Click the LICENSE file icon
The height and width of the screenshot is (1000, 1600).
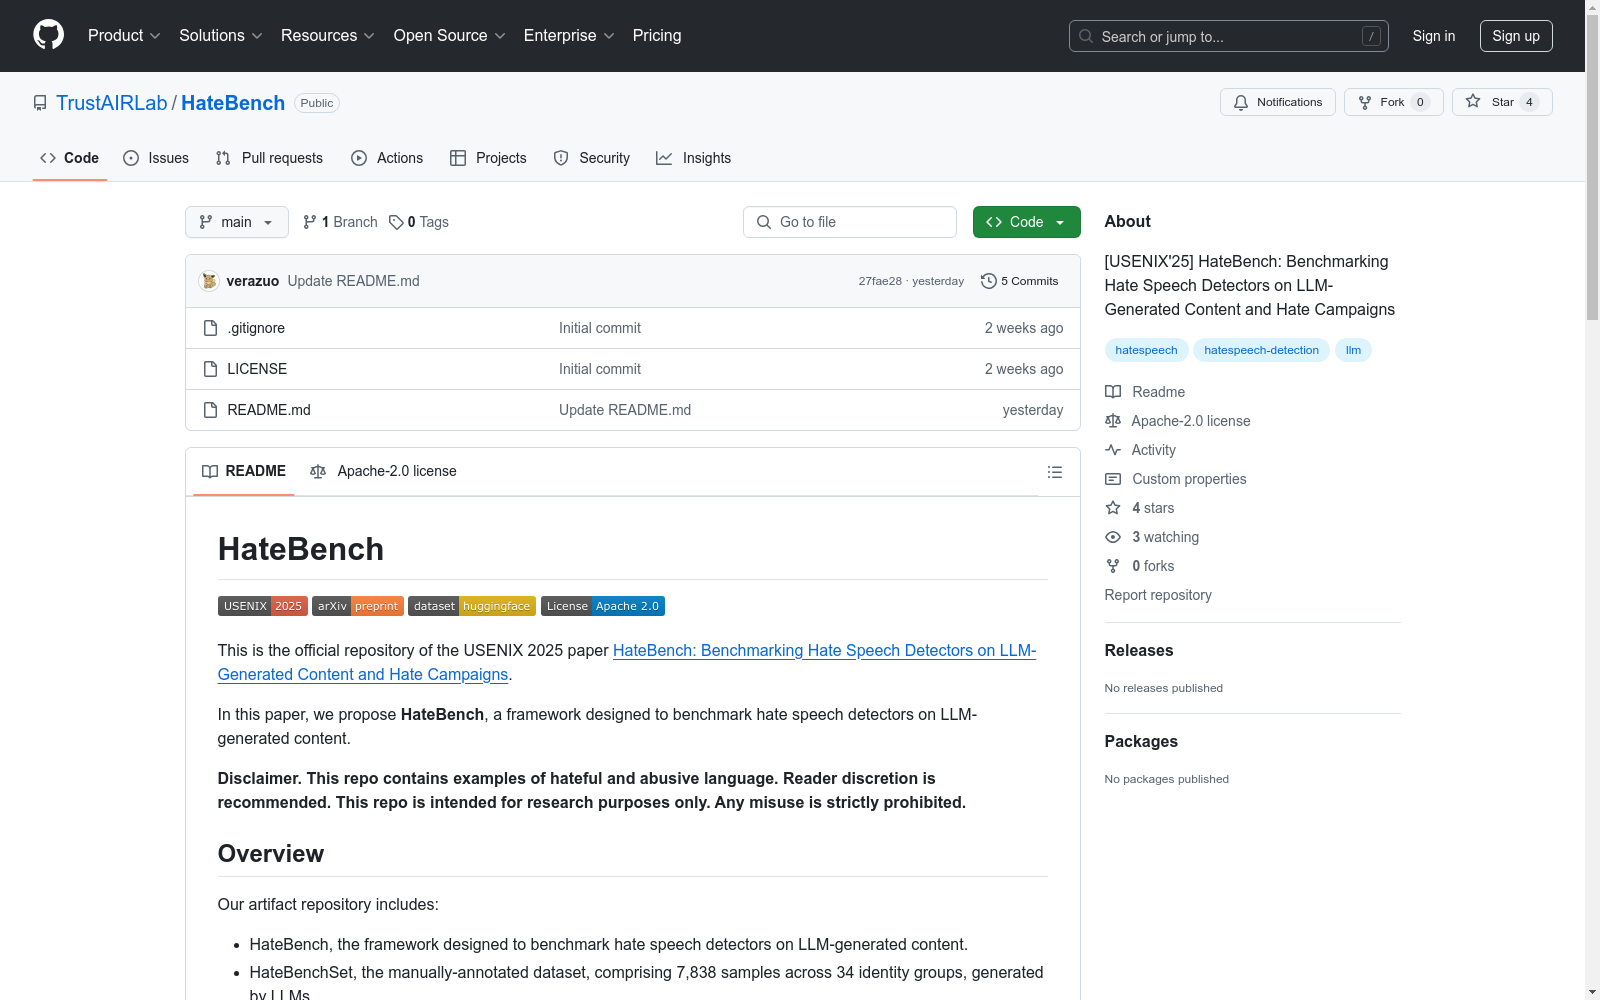pyautogui.click(x=210, y=369)
